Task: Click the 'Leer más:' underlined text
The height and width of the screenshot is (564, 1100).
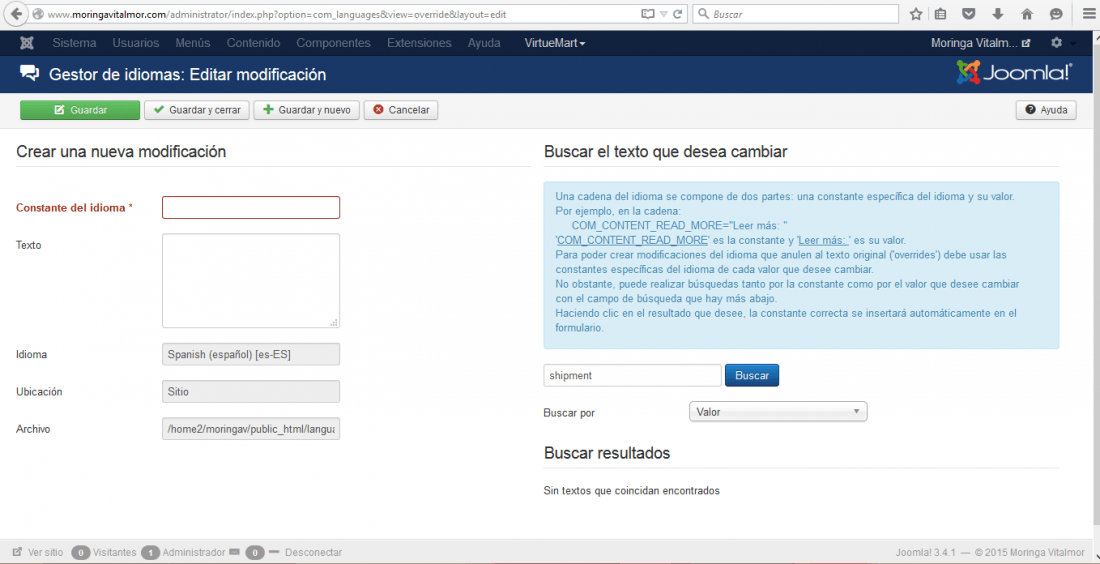Action: (824, 240)
